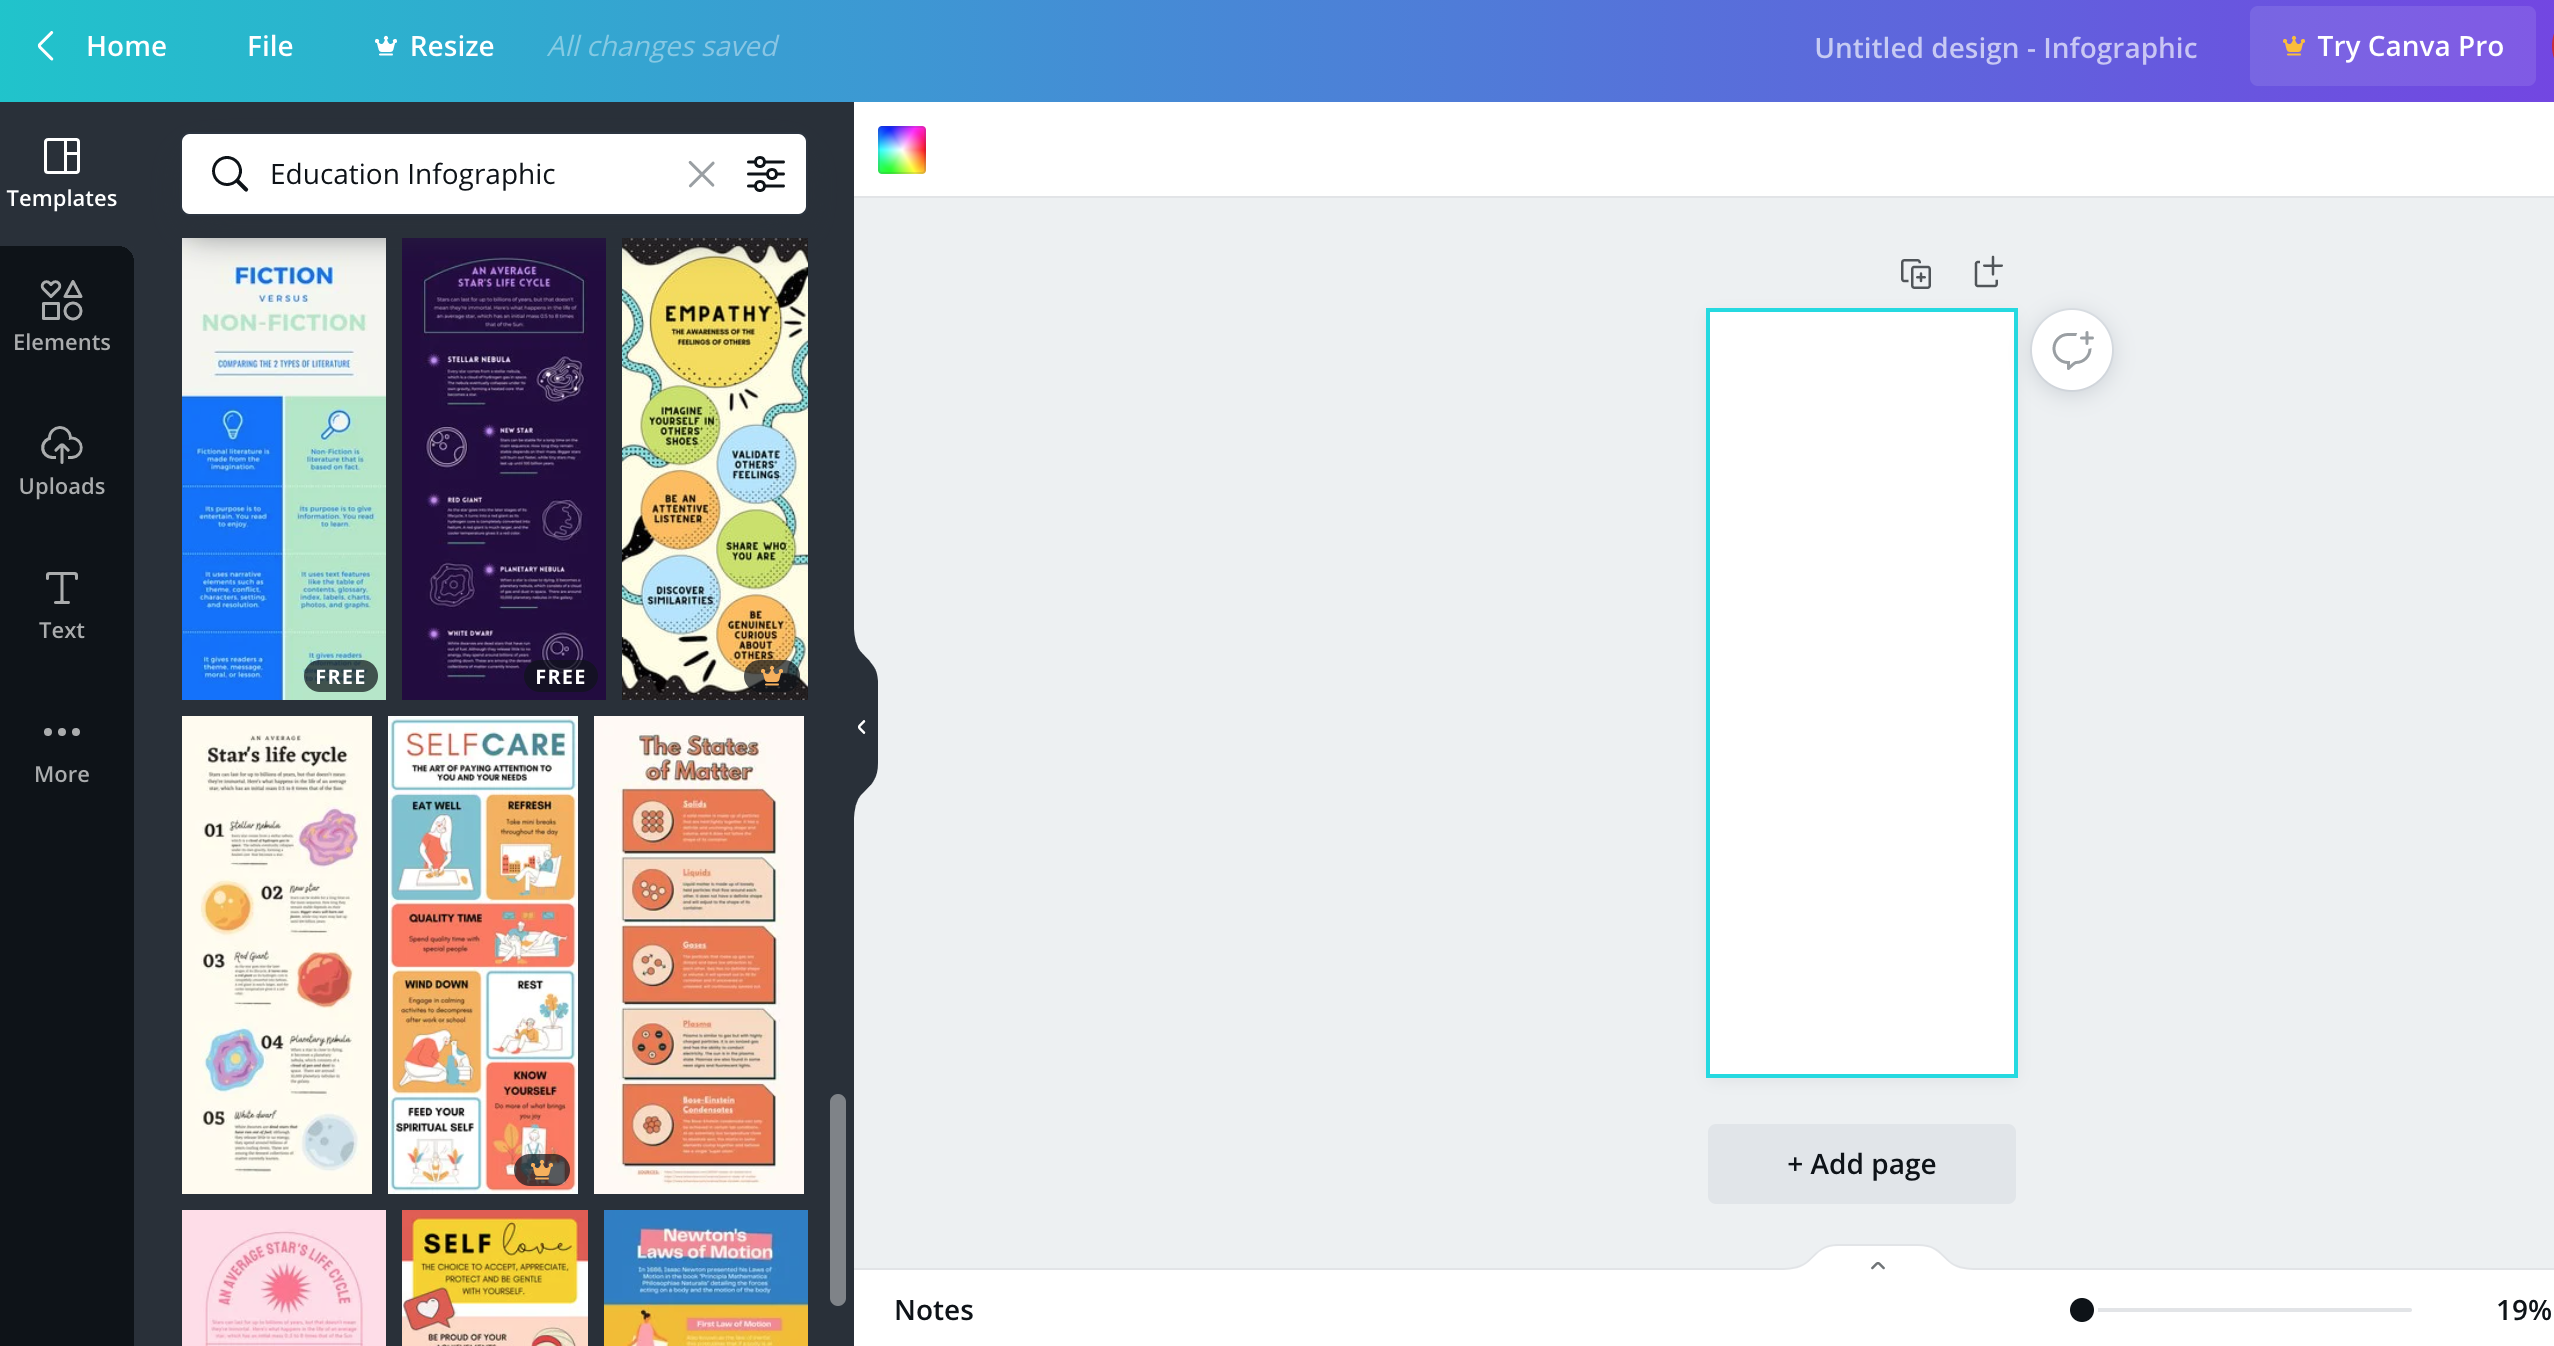The height and width of the screenshot is (1346, 2554).
Task: Clear the template search text
Action: (701, 175)
